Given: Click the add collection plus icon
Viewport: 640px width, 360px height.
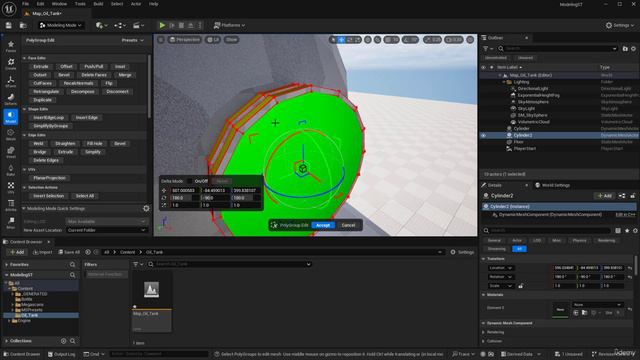Looking at the screenshot, I should point(63,341).
